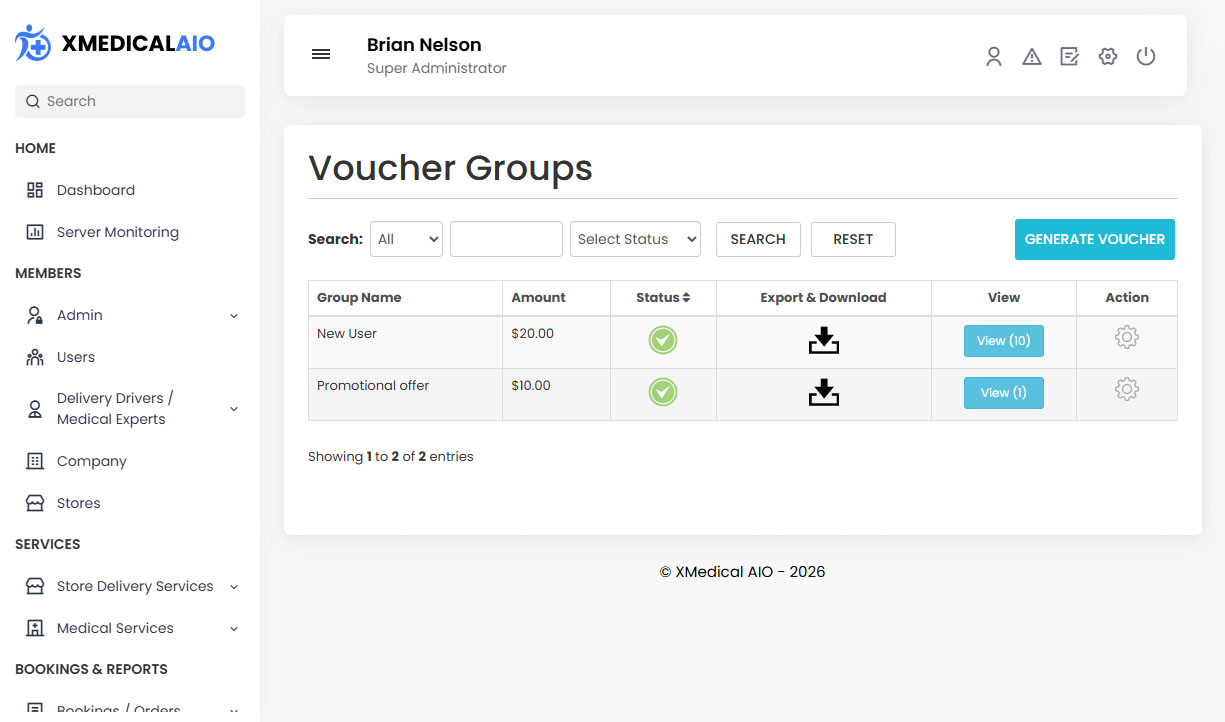Download the New User voucher export

pos(823,340)
